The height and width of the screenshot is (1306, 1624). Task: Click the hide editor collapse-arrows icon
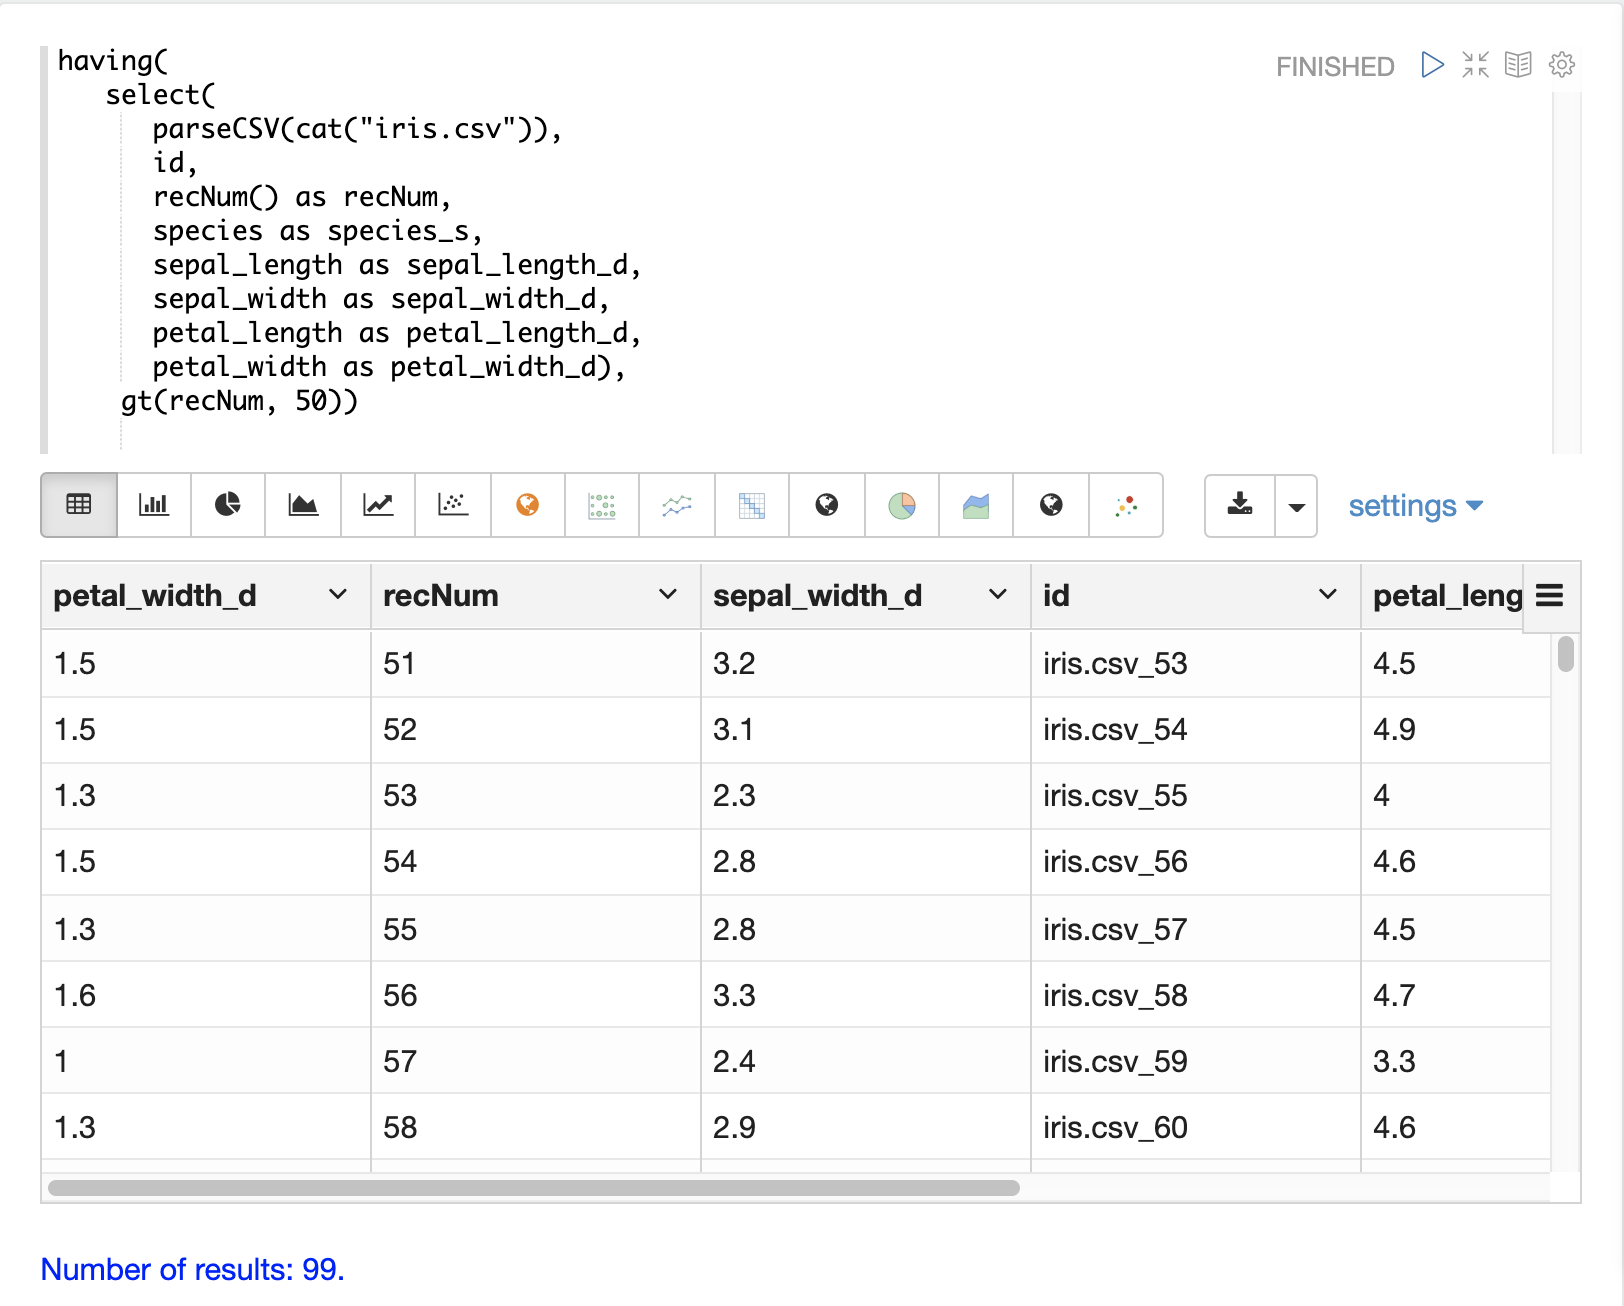pos(1475,65)
